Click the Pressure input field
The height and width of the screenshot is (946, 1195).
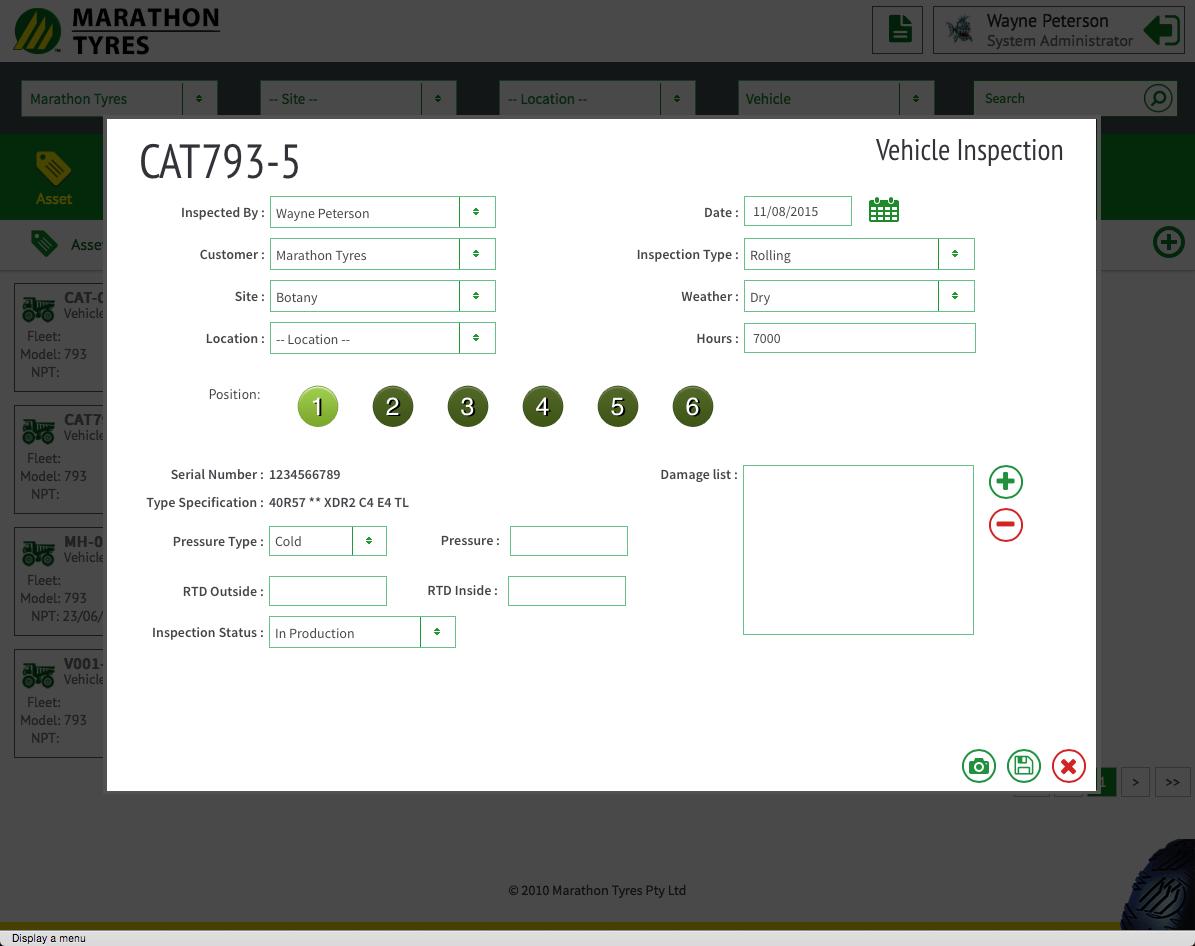point(568,541)
